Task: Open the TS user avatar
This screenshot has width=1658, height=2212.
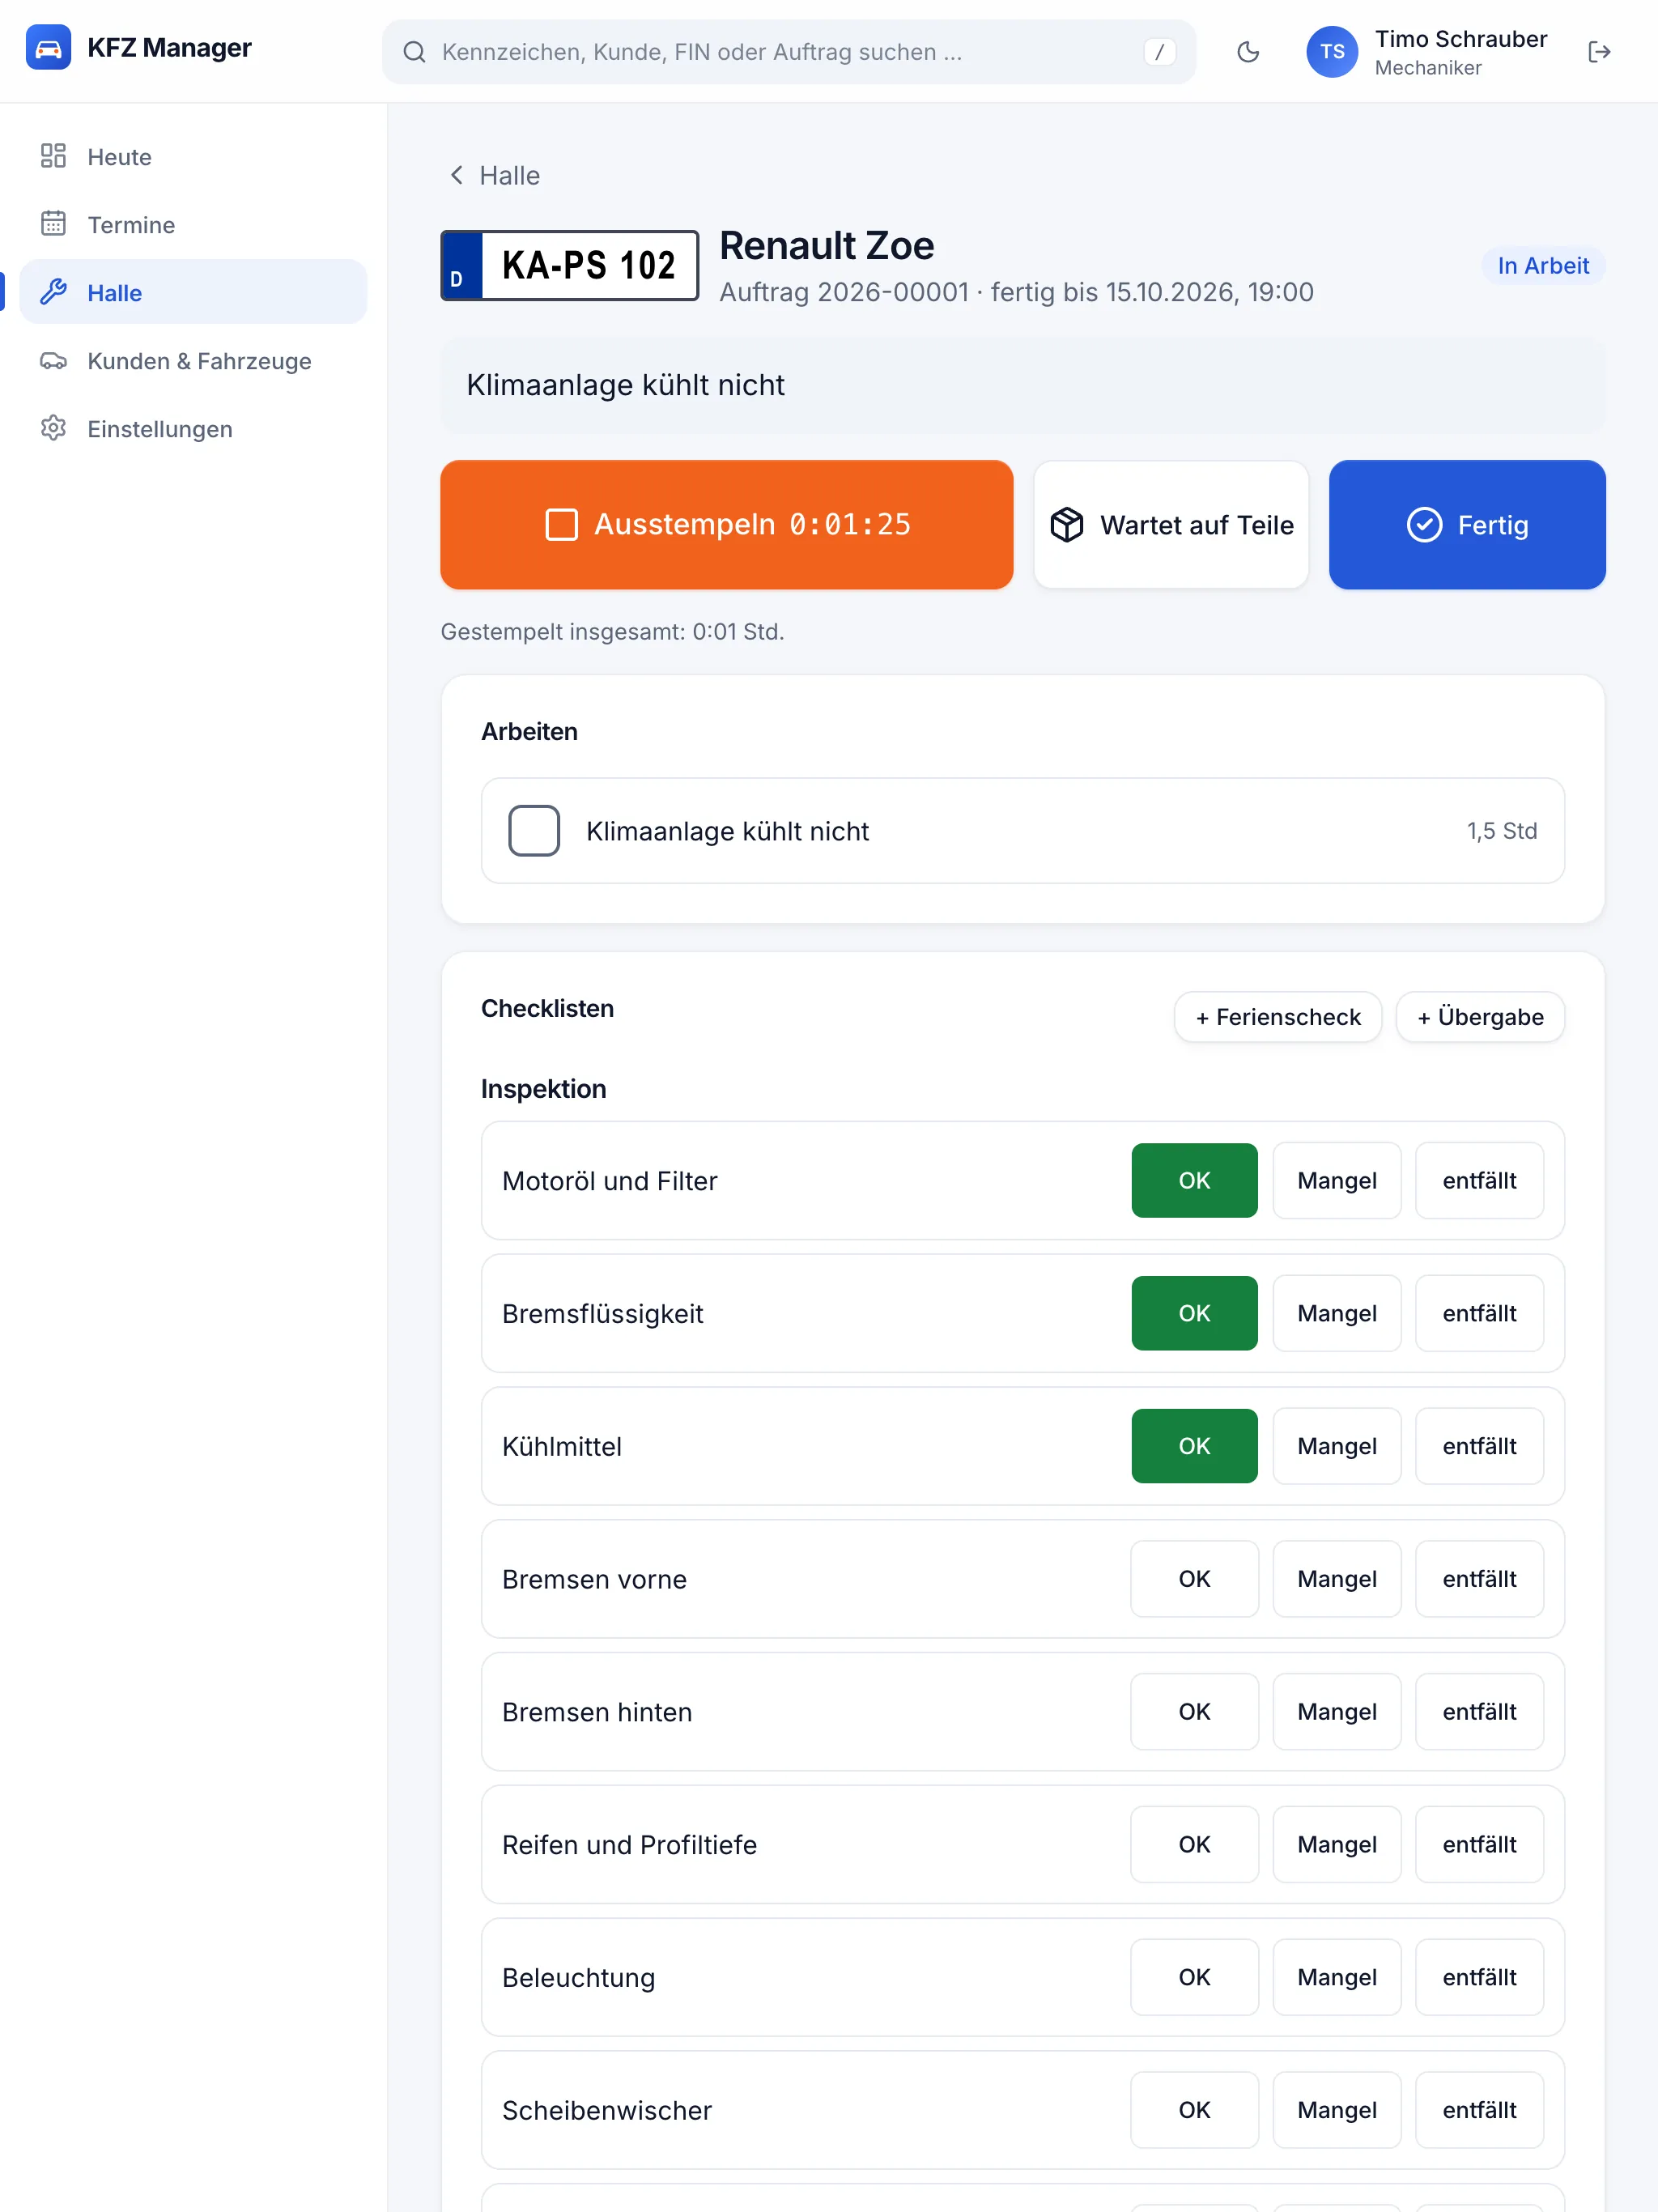Action: click(1332, 52)
